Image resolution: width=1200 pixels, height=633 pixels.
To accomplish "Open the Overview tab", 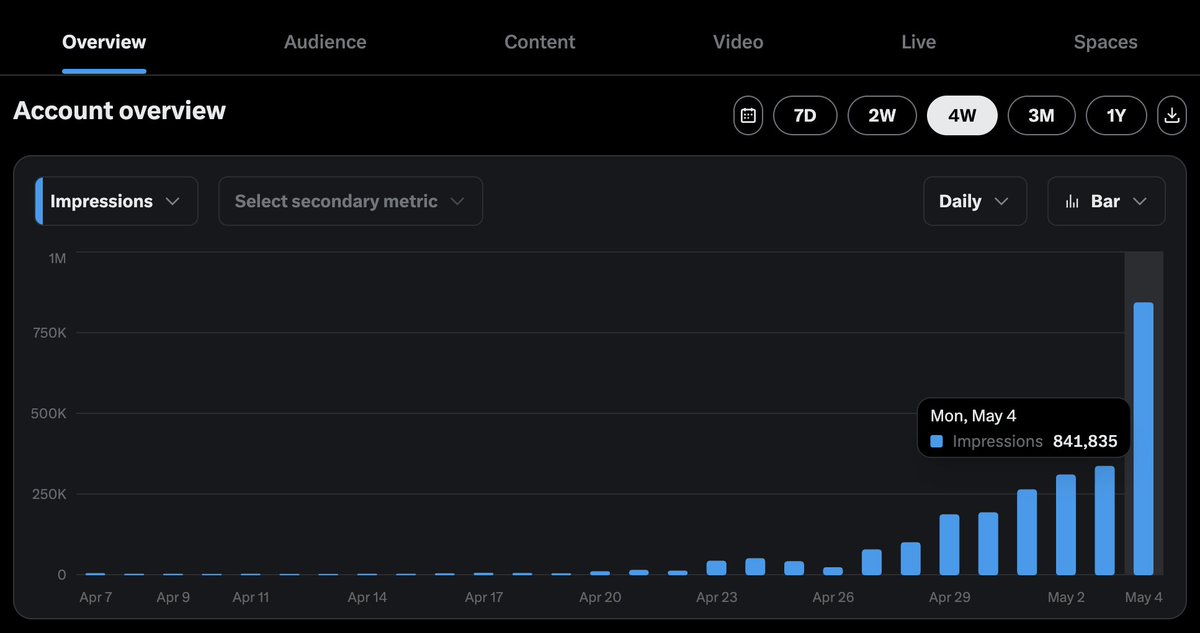I will tap(104, 42).
